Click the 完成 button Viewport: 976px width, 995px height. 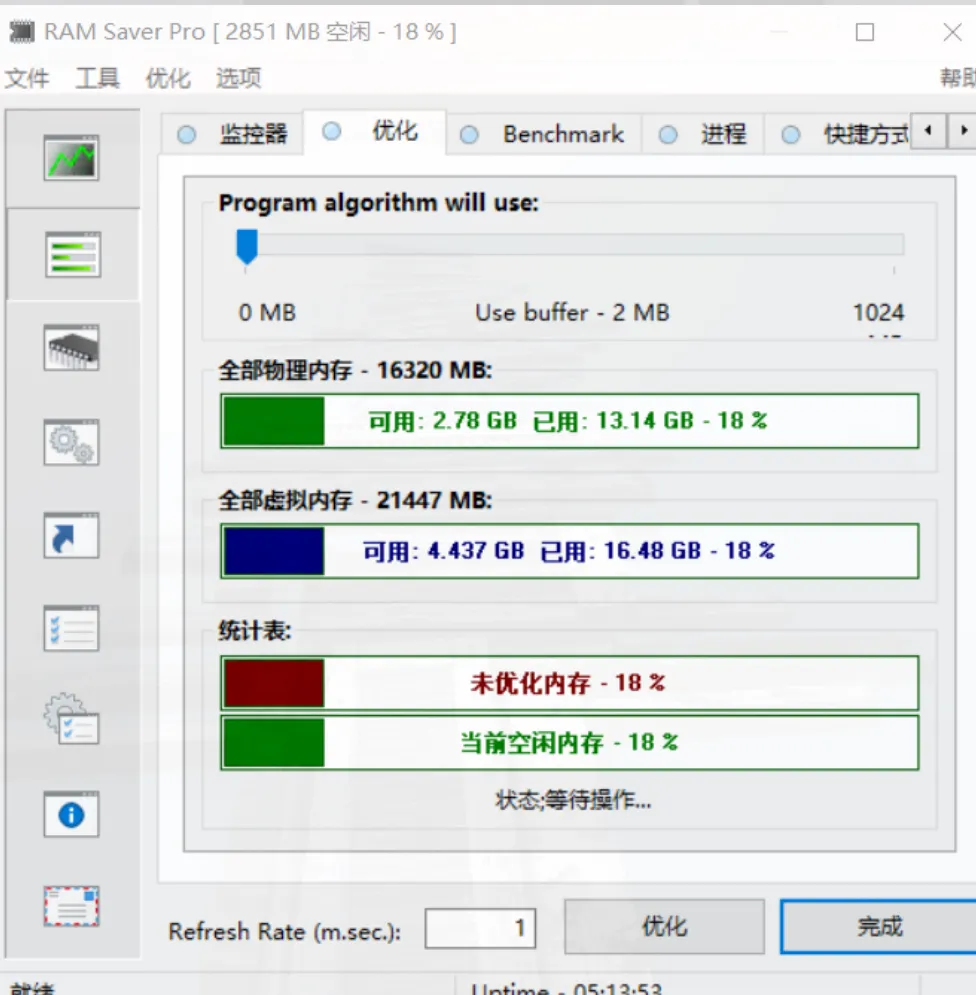point(879,926)
